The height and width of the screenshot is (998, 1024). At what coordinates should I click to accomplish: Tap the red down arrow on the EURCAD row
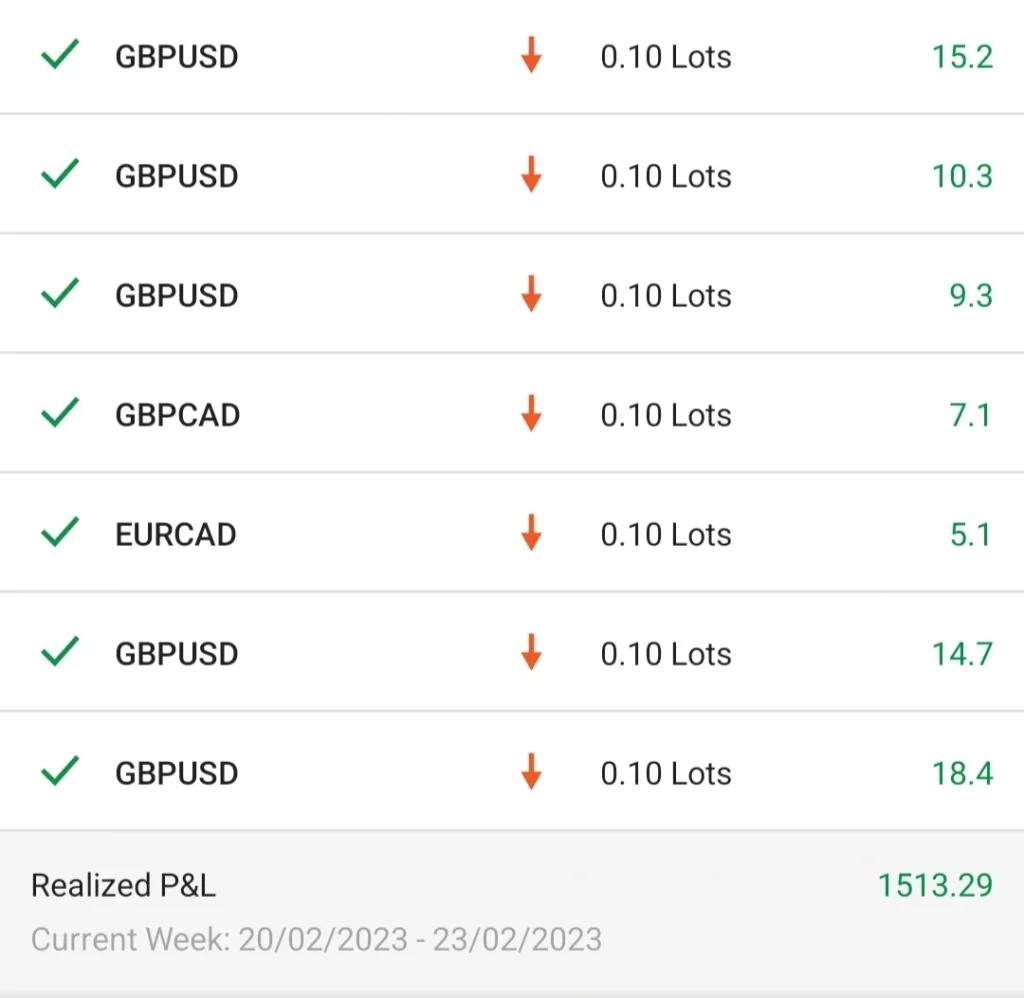coord(532,533)
